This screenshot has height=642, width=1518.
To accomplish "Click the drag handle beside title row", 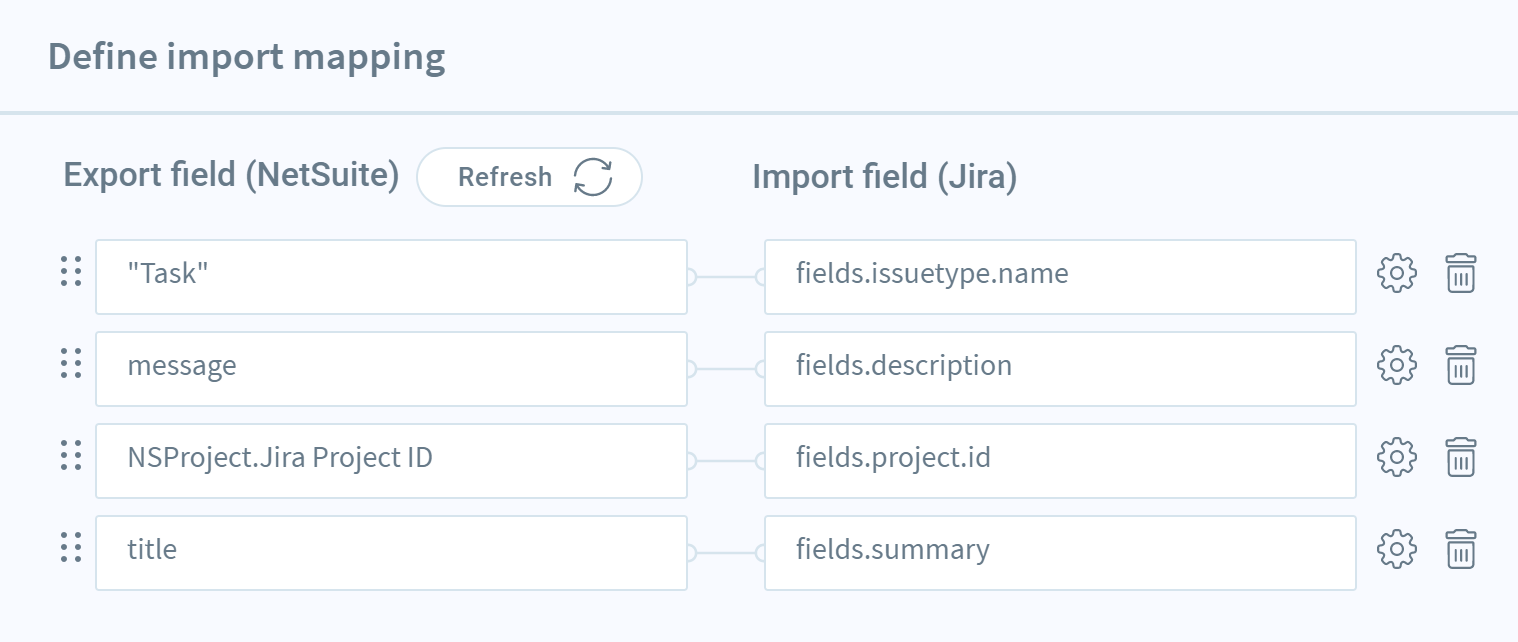I will [x=70, y=548].
